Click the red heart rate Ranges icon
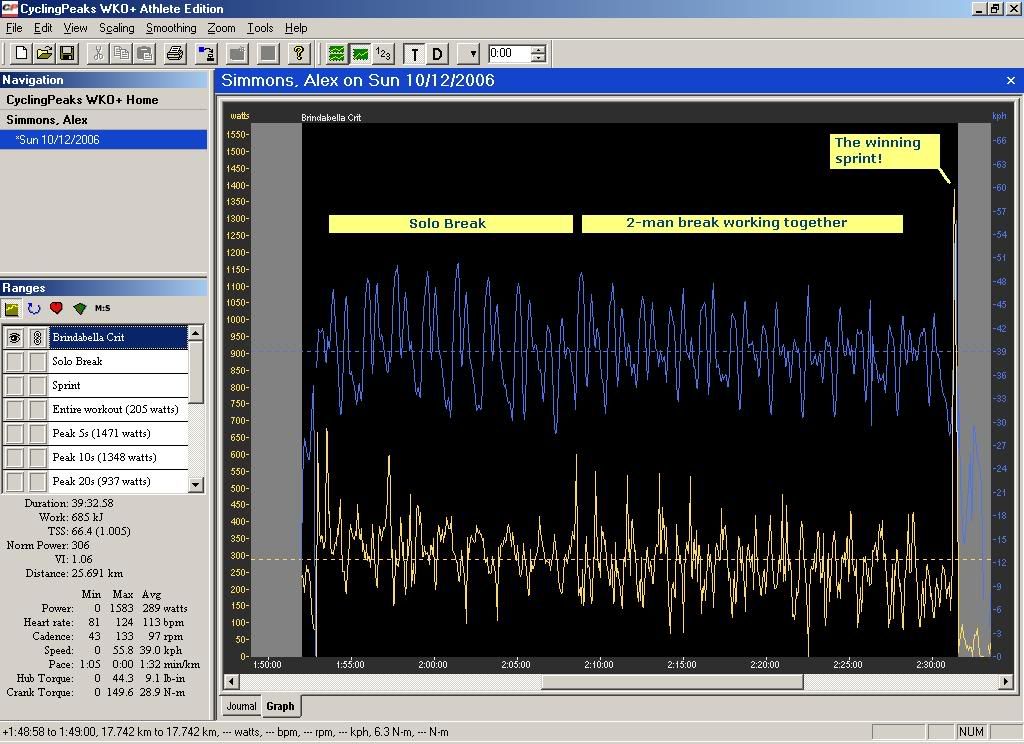This screenshot has height=744, width=1024. click(x=56, y=308)
